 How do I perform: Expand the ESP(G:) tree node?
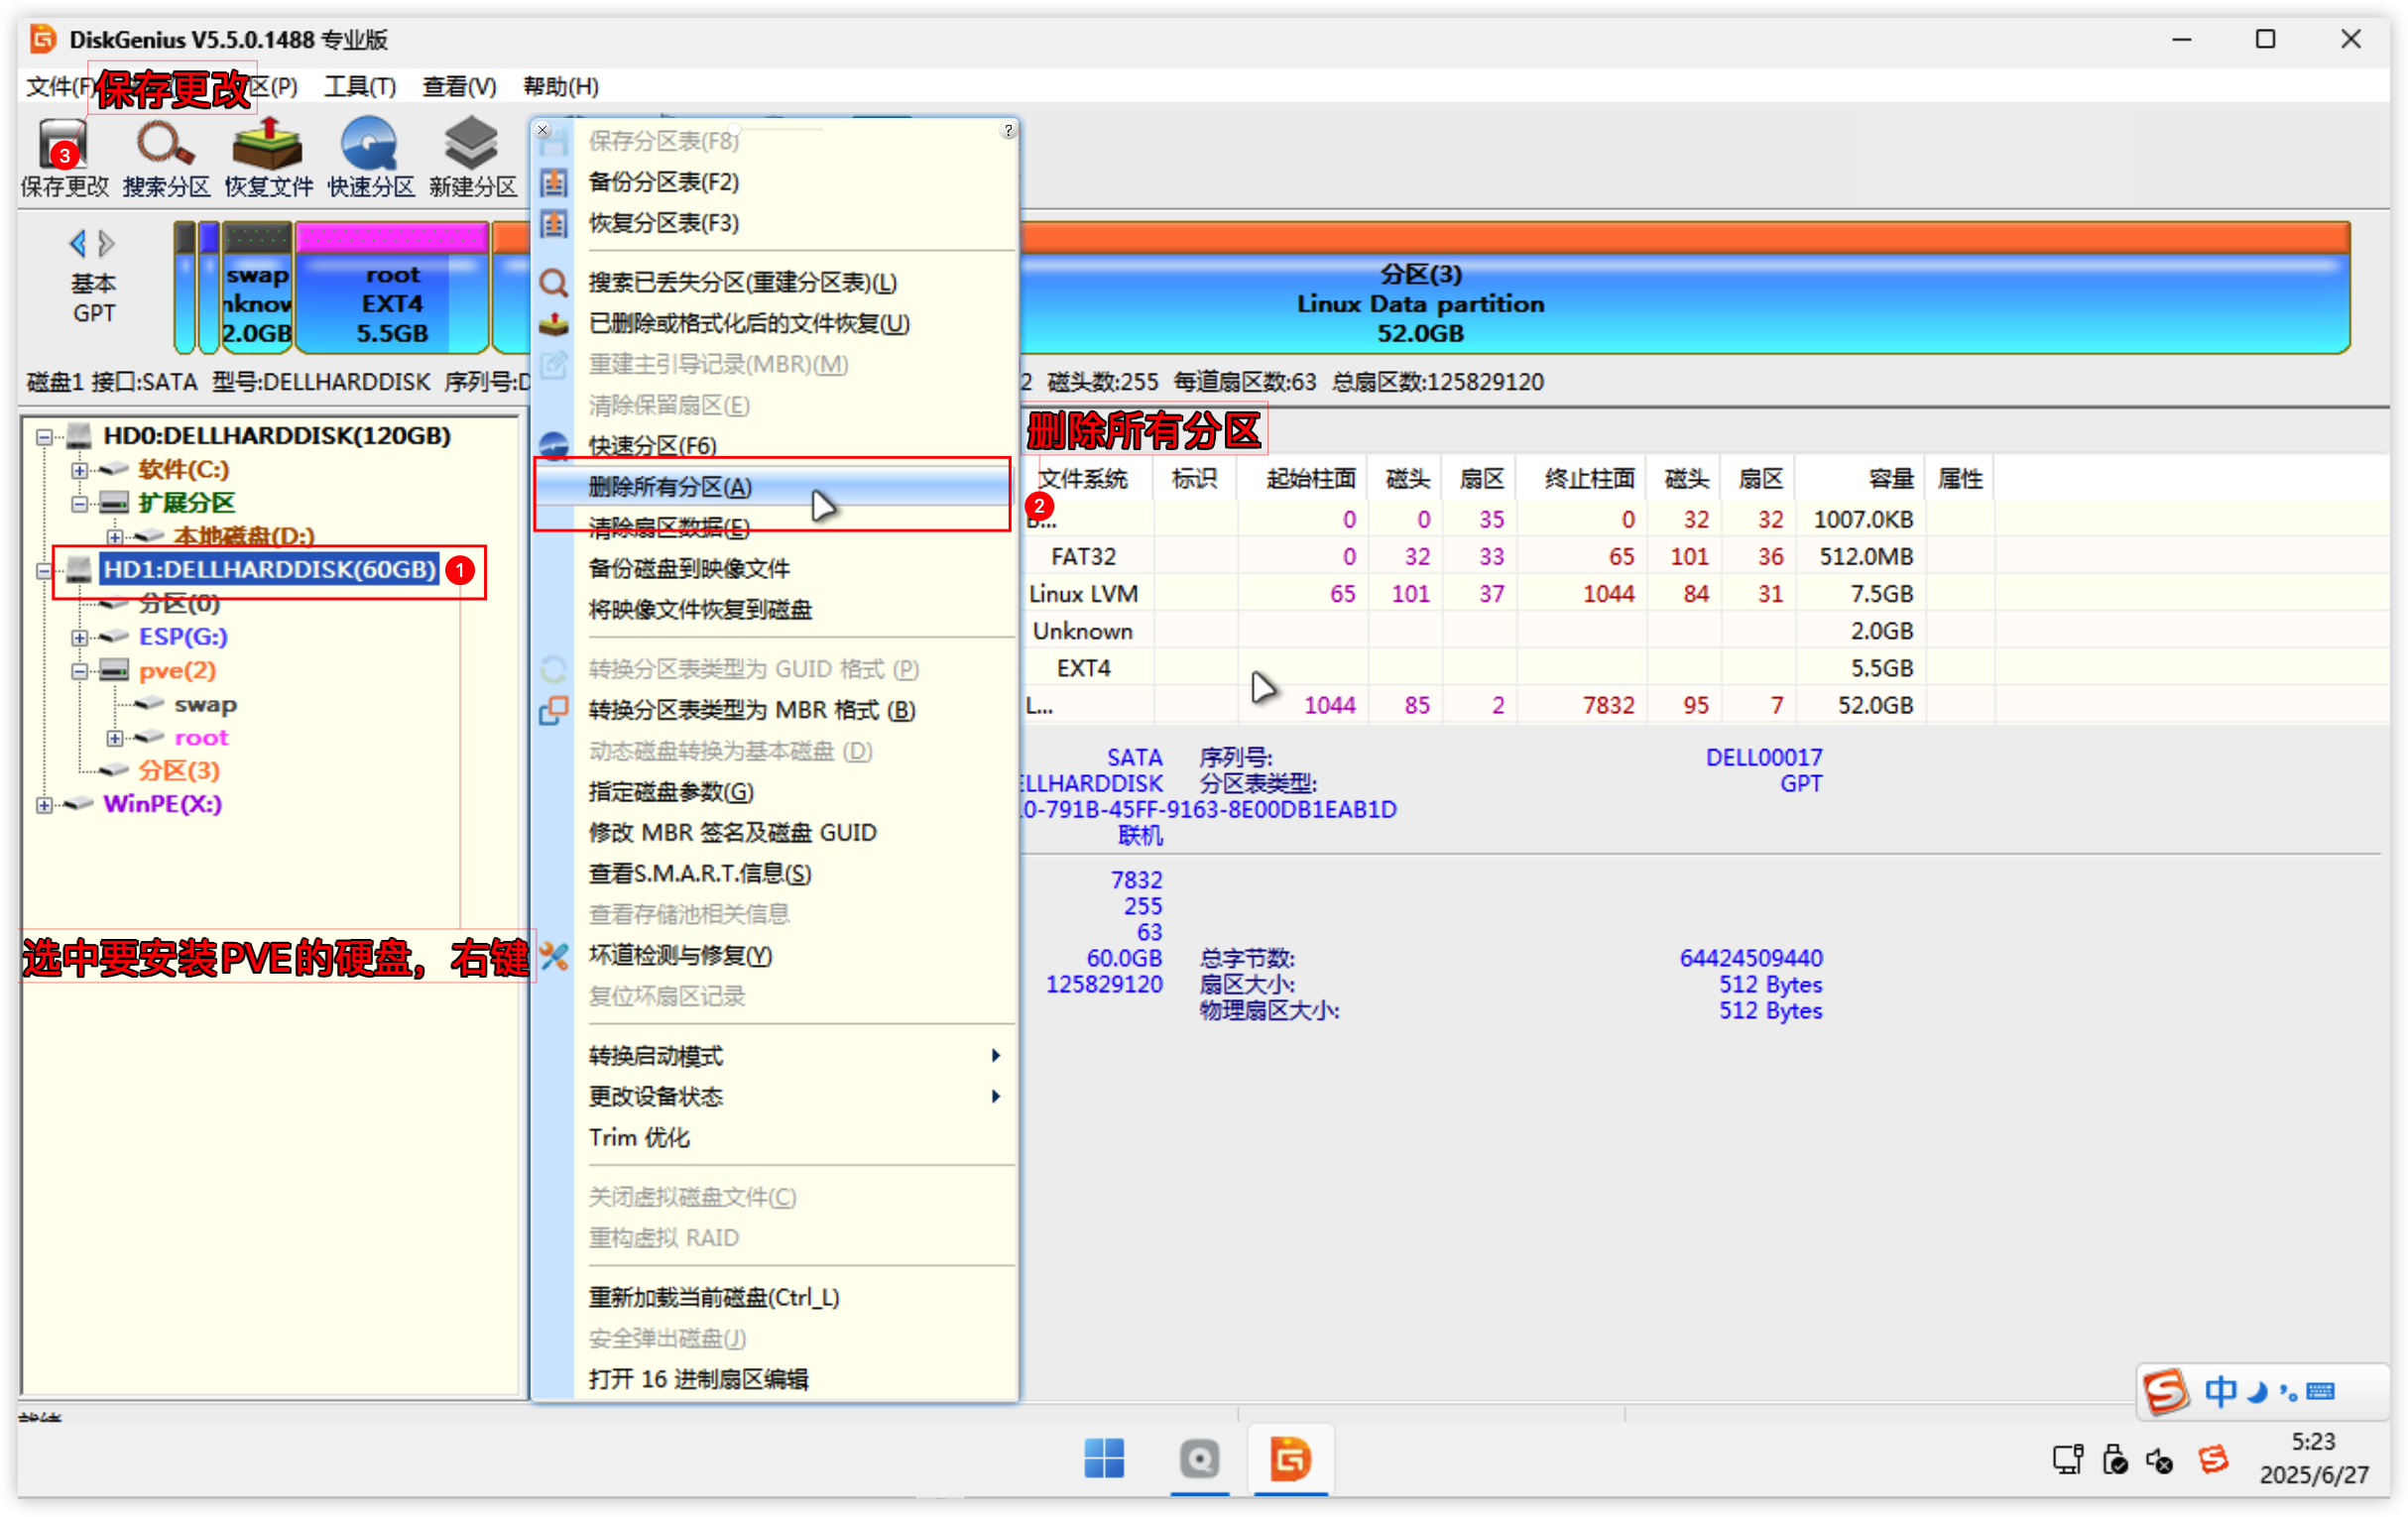(79, 638)
